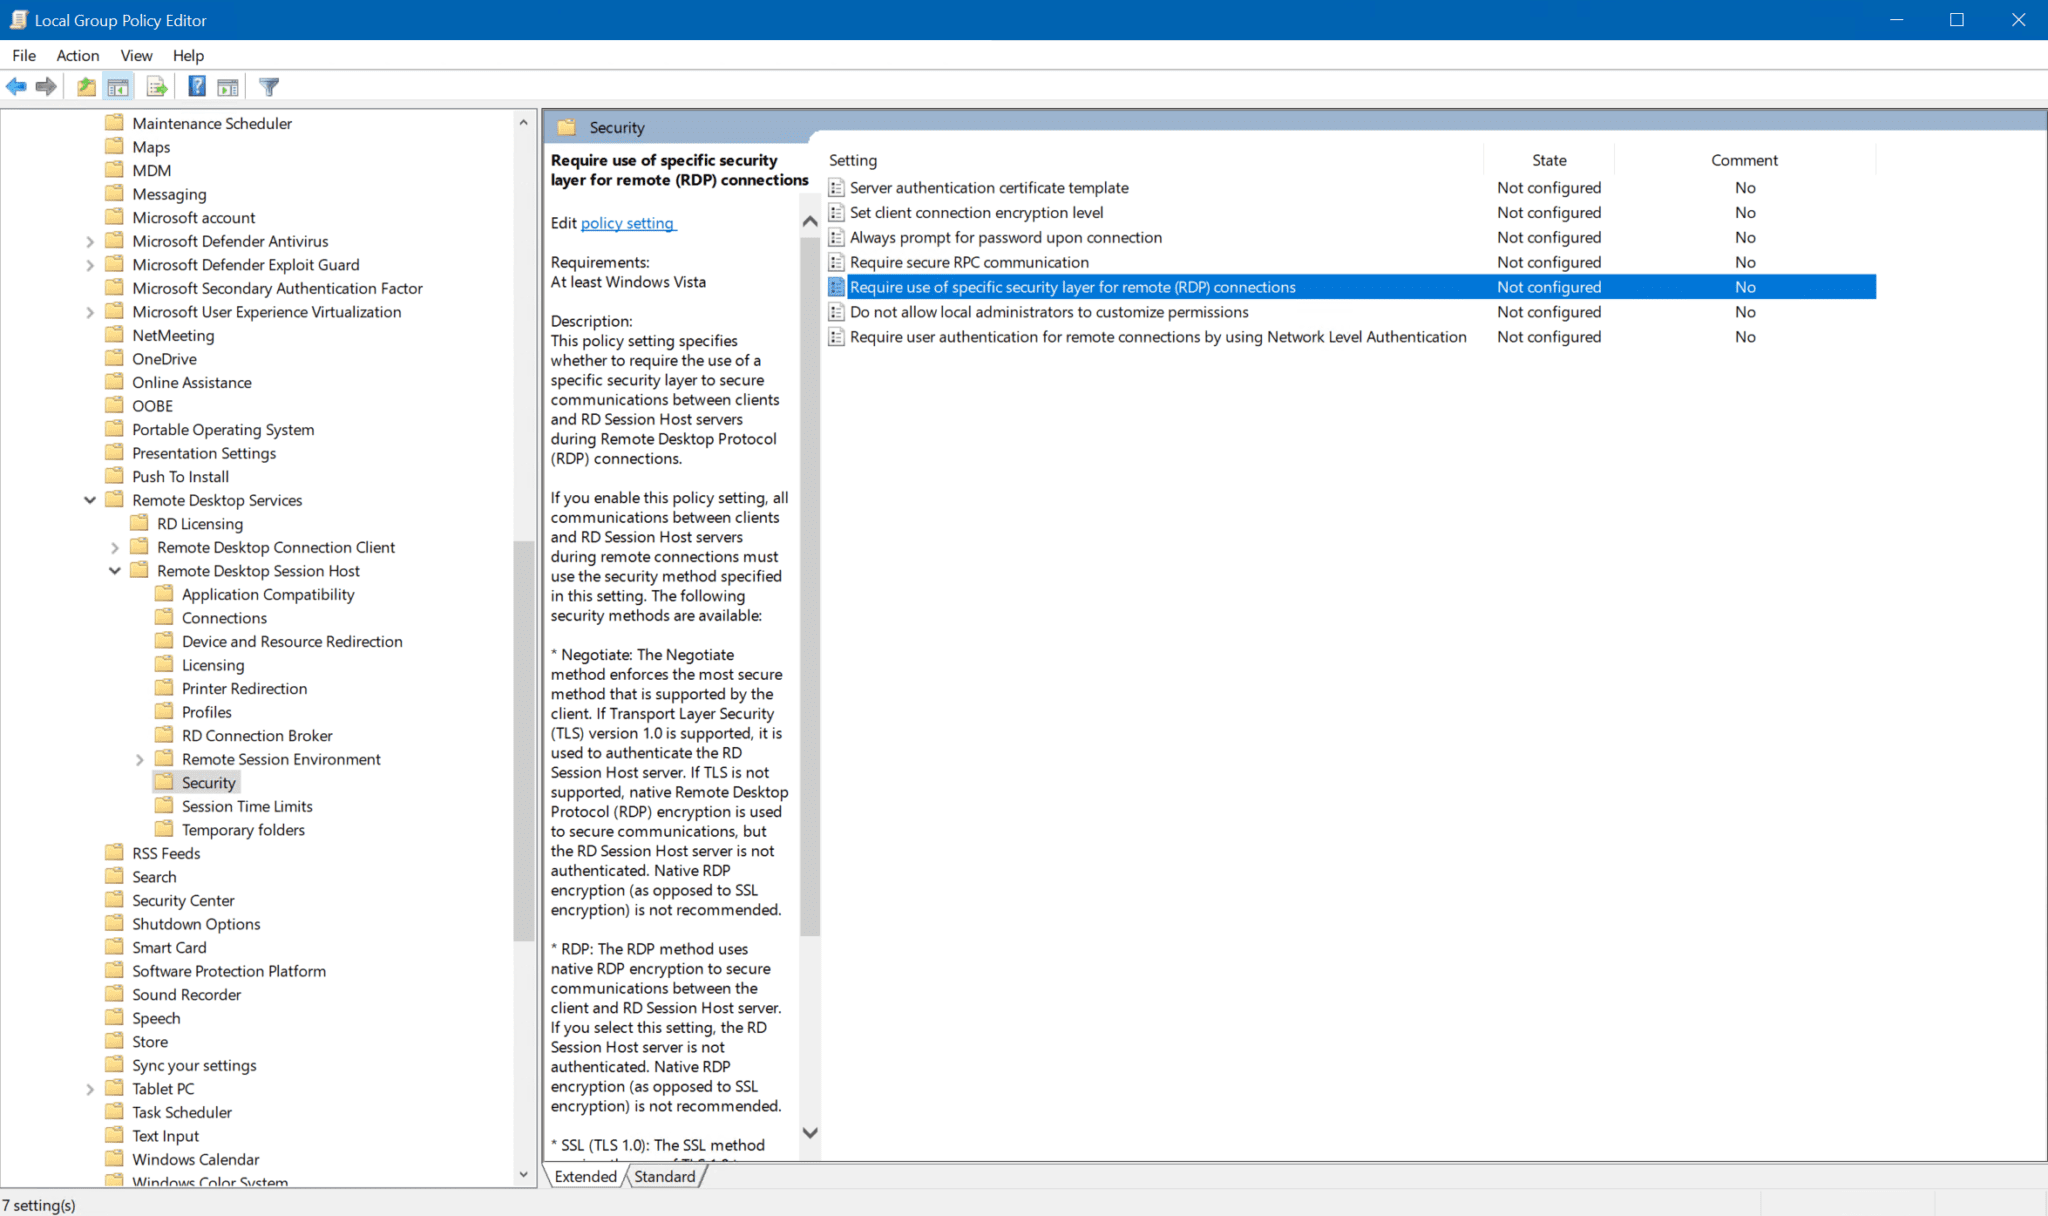This screenshot has width=2048, height=1216.
Task: Select the Require secure RPC communication setting
Action: (x=968, y=261)
